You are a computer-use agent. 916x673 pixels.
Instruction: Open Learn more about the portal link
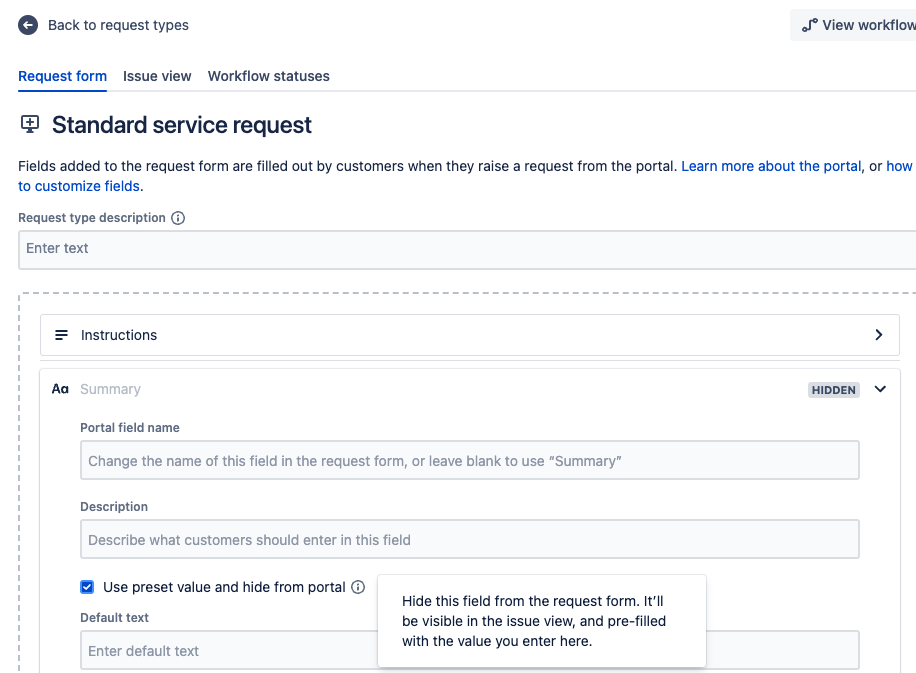pyautogui.click(x=770, y=166)
